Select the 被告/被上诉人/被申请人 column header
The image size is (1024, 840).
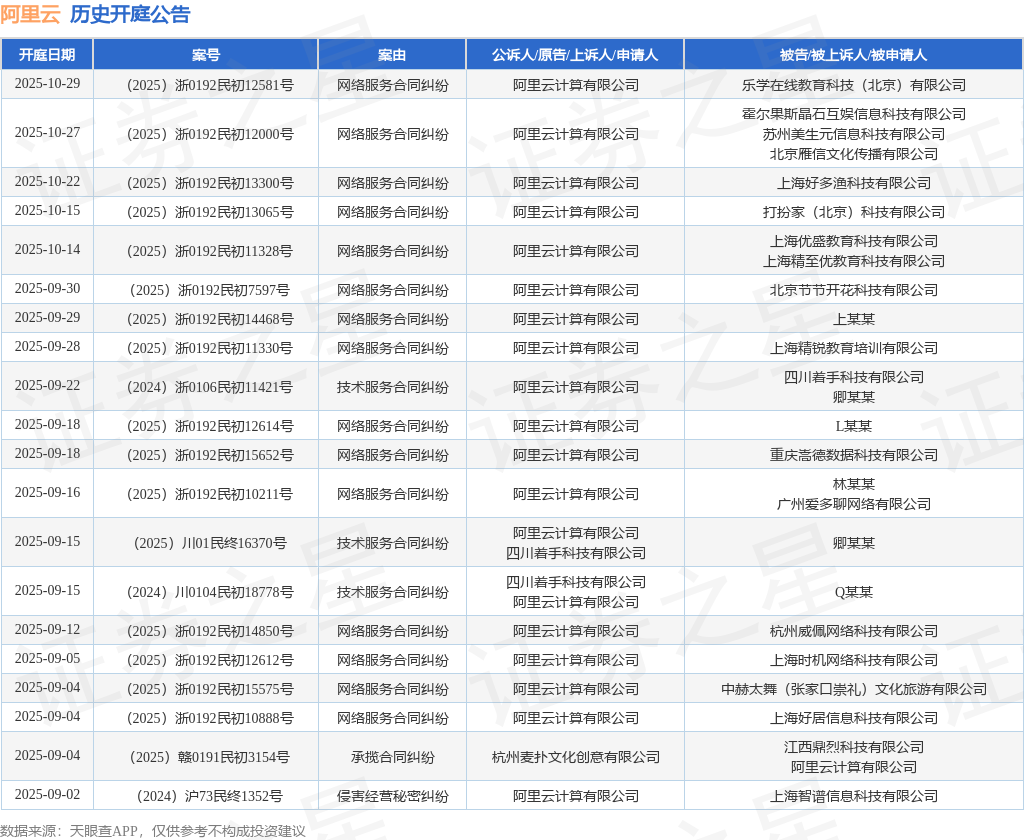coord(854,55)
